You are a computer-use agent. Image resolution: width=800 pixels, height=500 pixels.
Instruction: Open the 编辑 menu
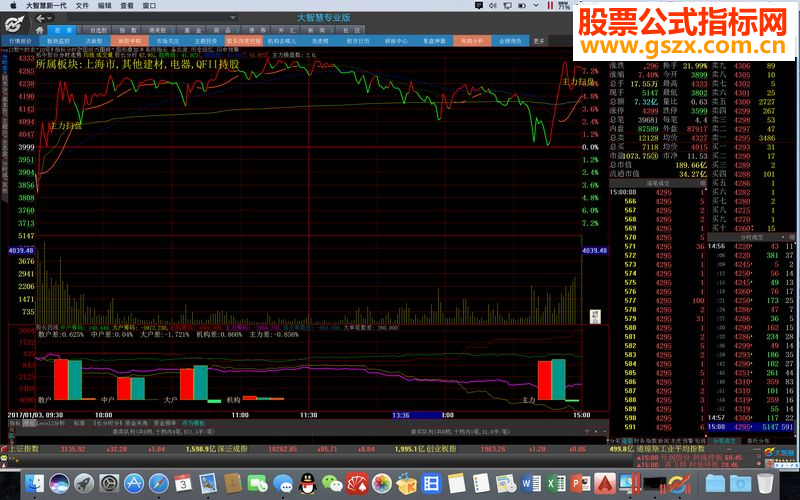tap(105, 6)
